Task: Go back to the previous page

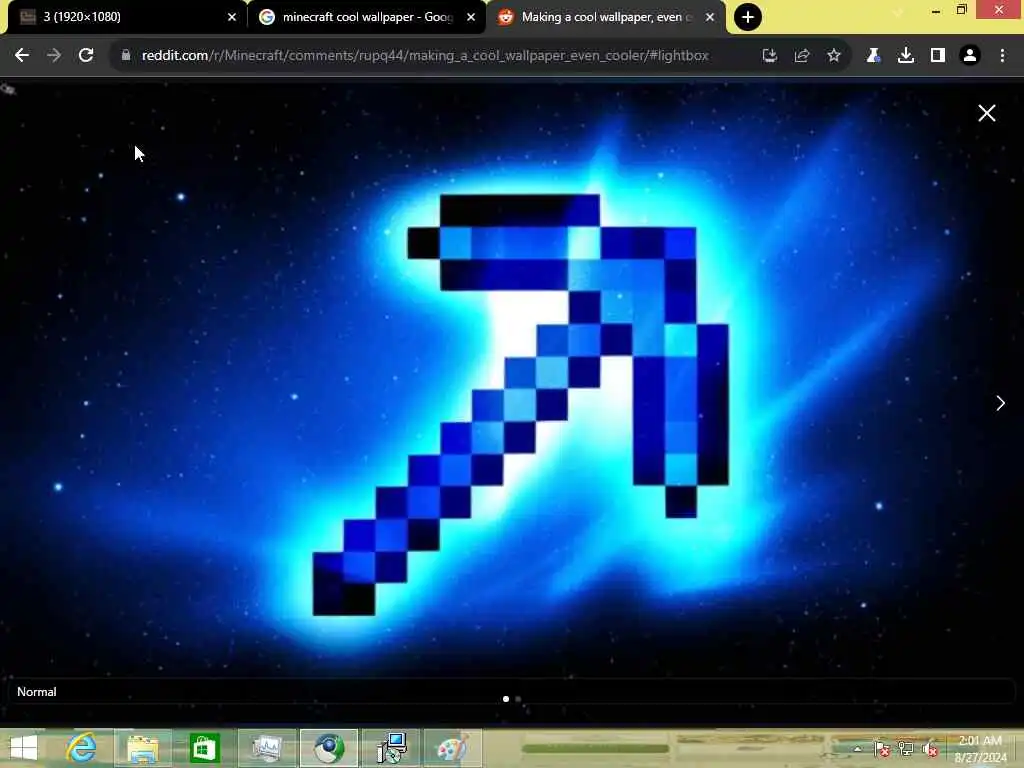Action: [x=22, y=56]
